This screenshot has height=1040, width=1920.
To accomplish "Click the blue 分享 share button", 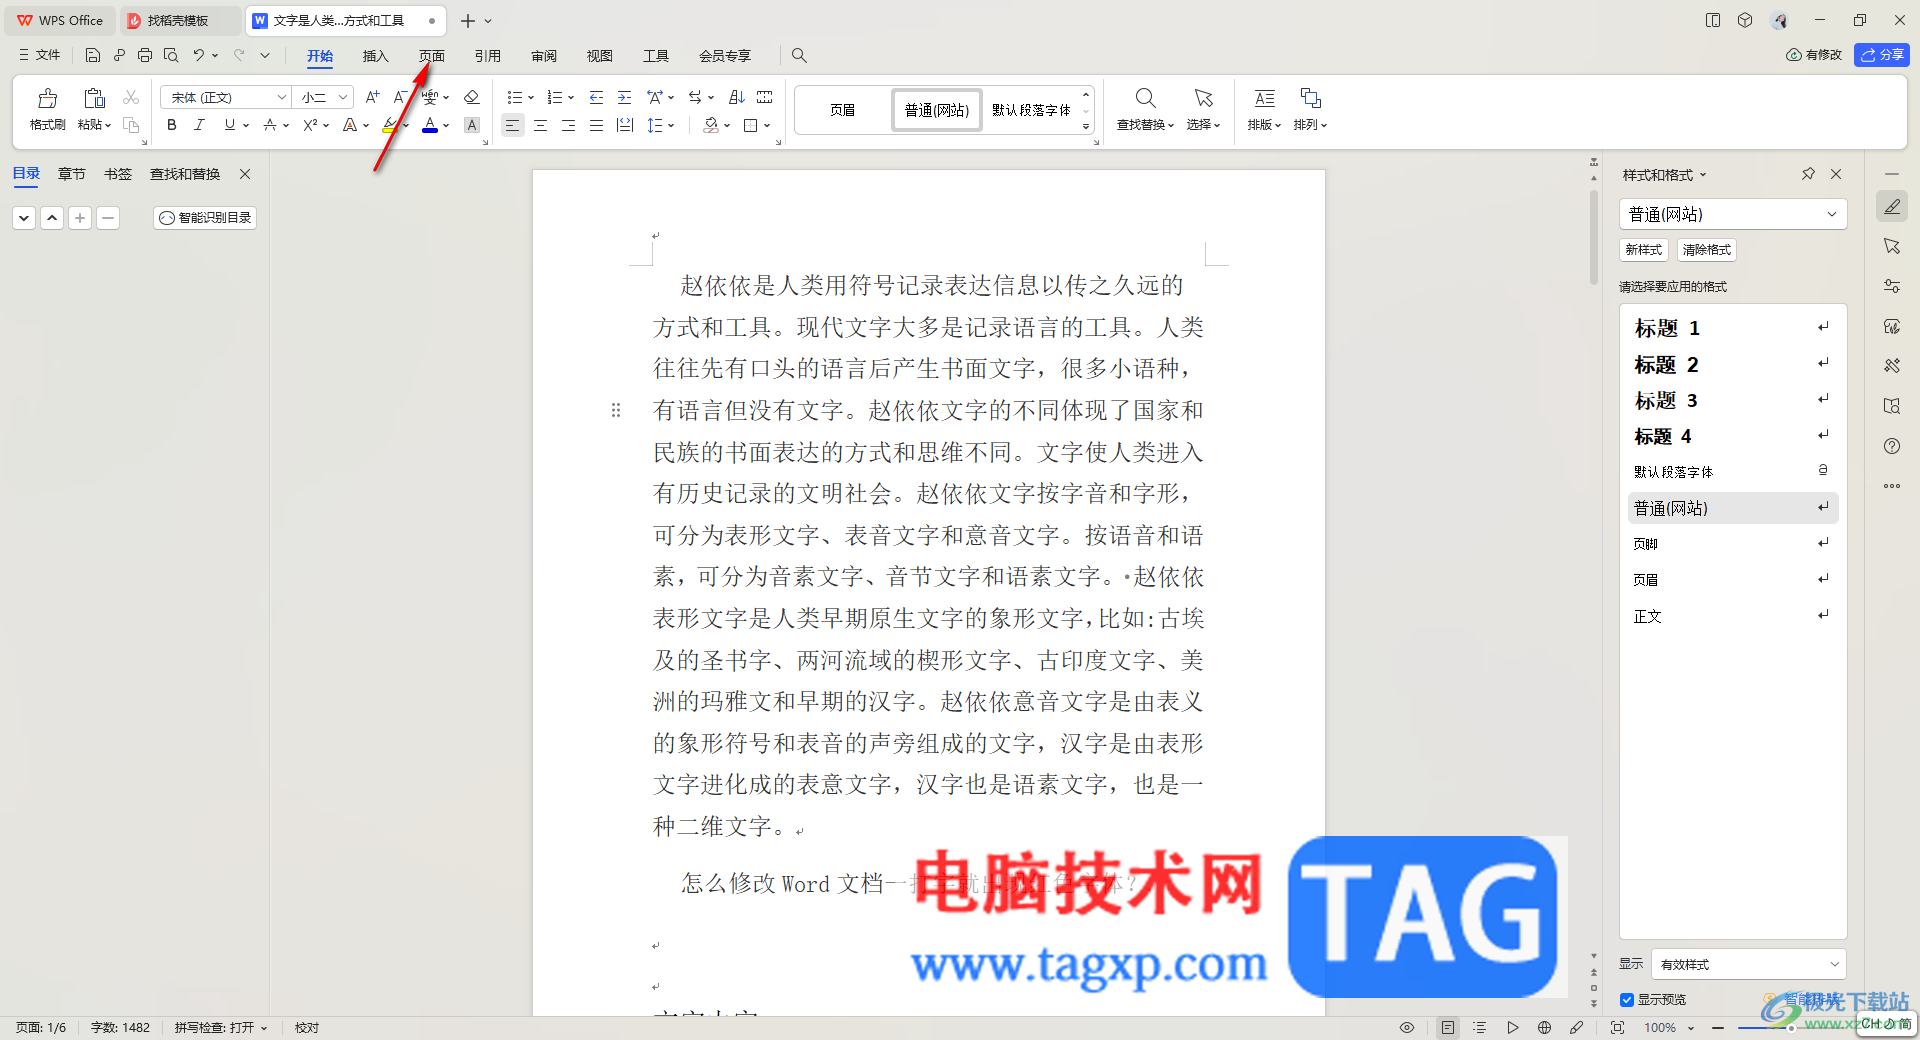I will [1882, 55].
